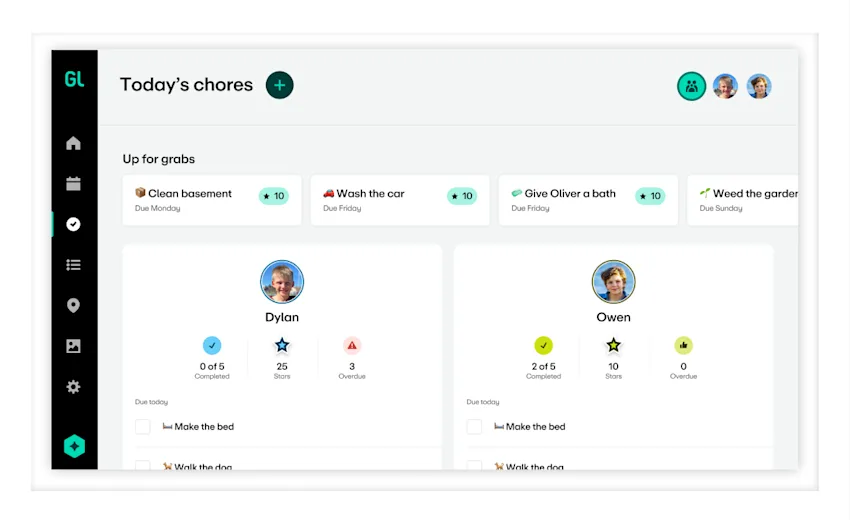Click Owen's '2 of 5' completed count

tap(543, 367)
